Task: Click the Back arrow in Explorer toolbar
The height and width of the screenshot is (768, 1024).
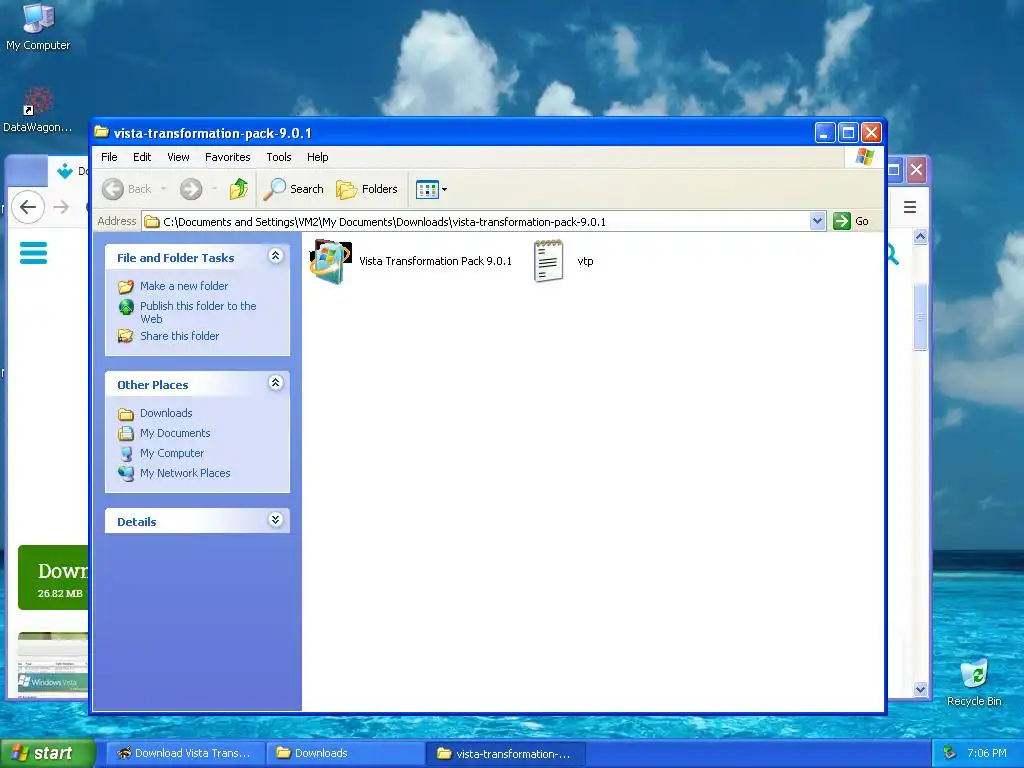Action: pos(113,189)
